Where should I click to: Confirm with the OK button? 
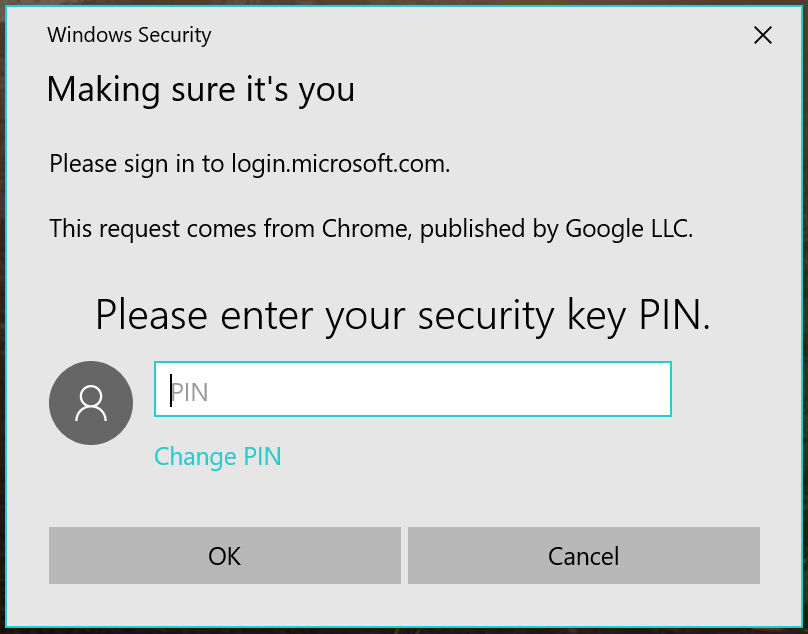point(224,556)
